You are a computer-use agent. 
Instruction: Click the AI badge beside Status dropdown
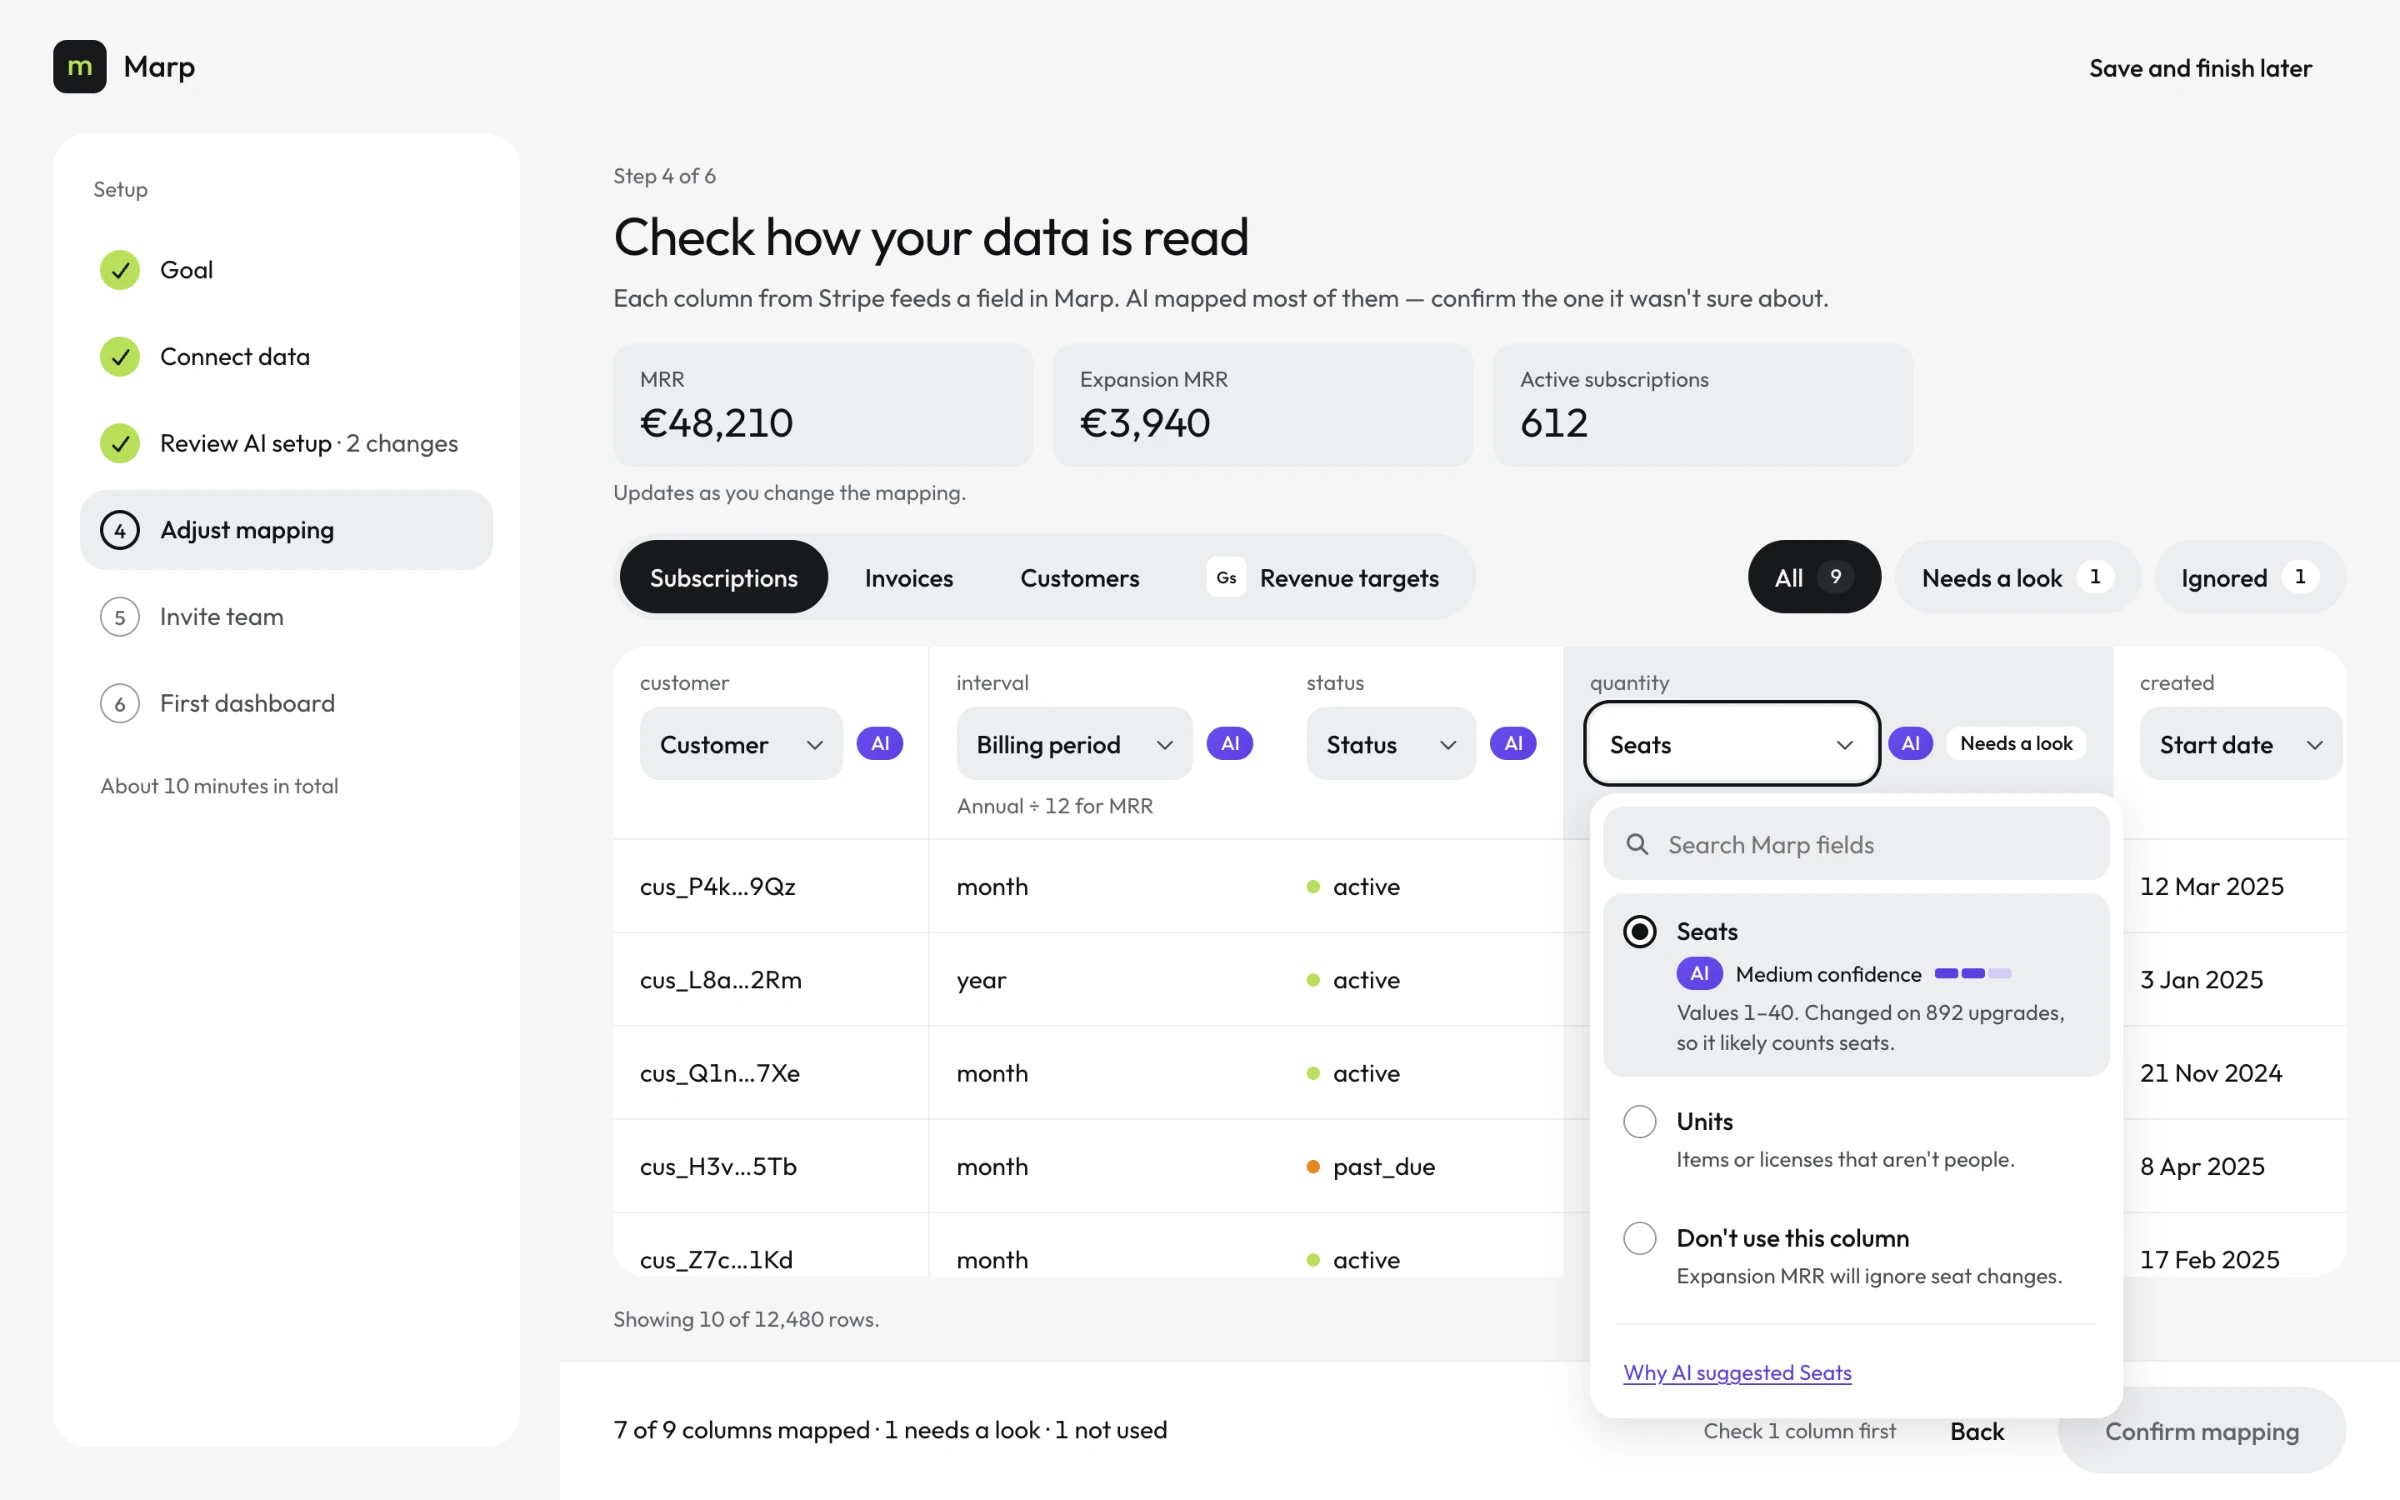click(1513, 743)
